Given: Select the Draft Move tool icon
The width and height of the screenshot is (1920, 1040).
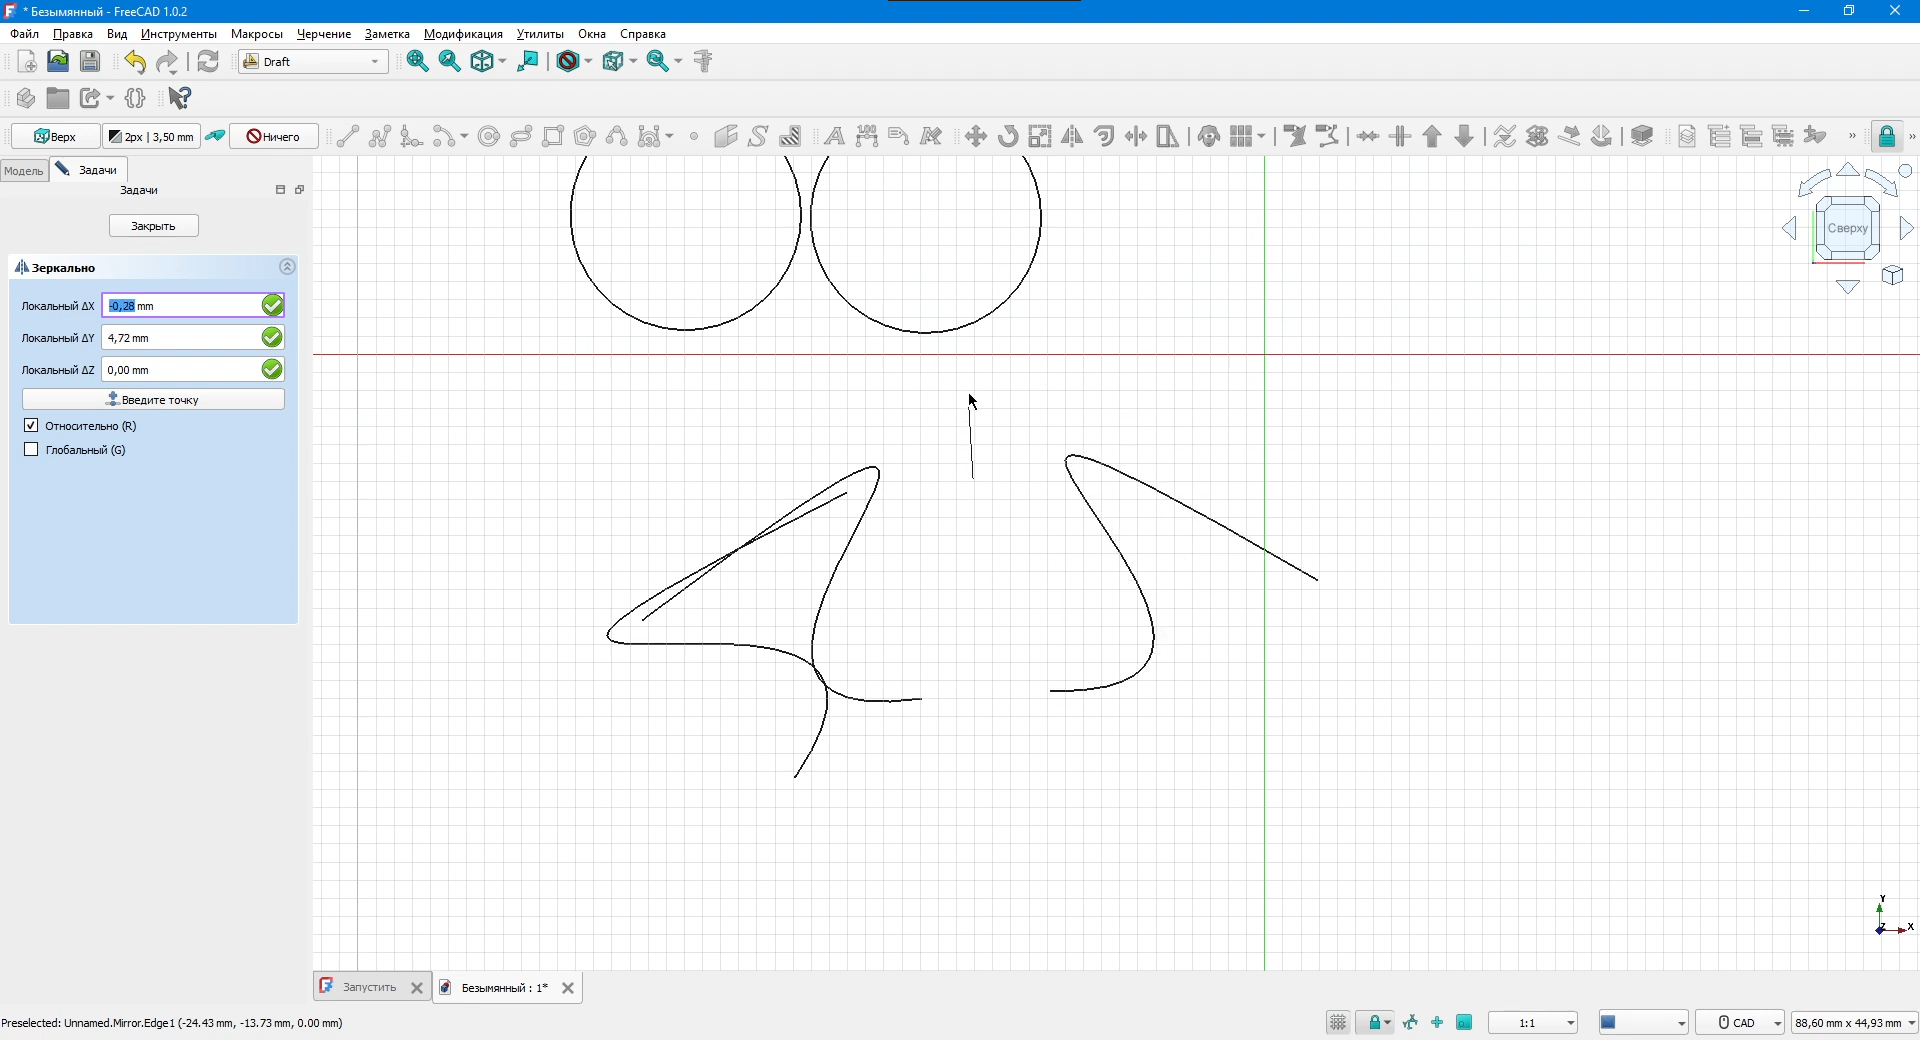Looking at the screenshot, I should click(x=976, y=137).
